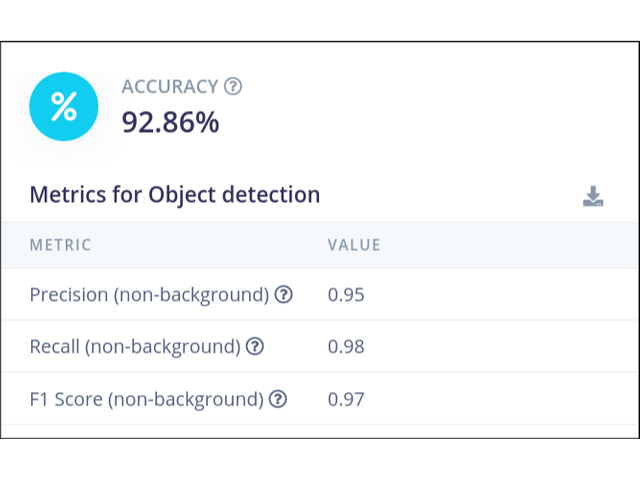Viewport: 640px width, 480px height.
Task: Open the help tooltip next to ACCURACY
Action: 233,87
